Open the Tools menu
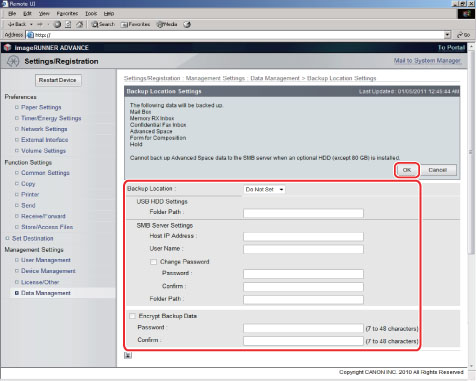This screenshot has width=476, height=381. pyautogui.click(x=91, y=14)
